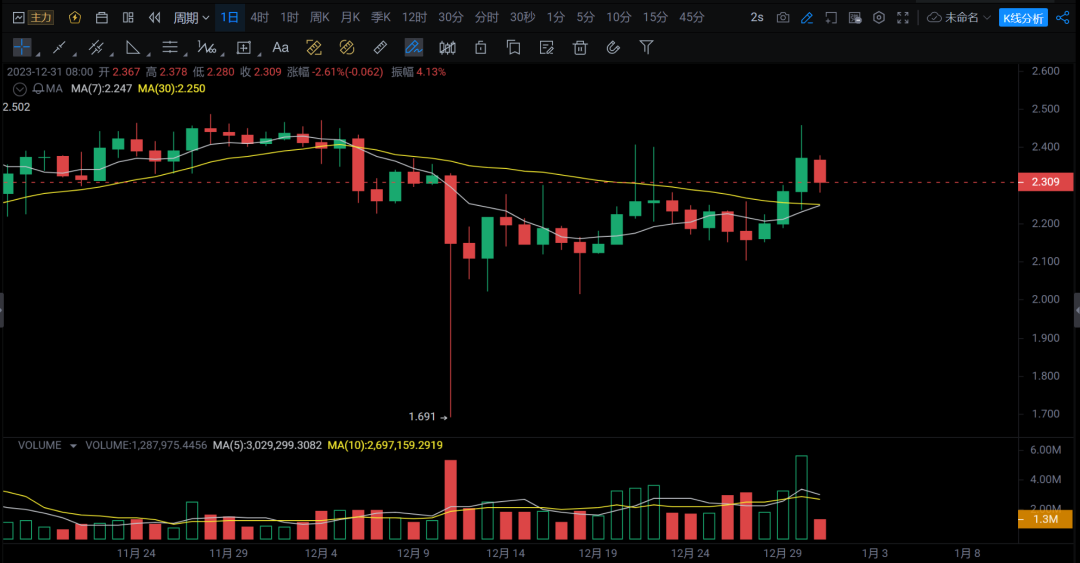Toggle the highlighted blue brush draw tool

click(x=413, y=47)
